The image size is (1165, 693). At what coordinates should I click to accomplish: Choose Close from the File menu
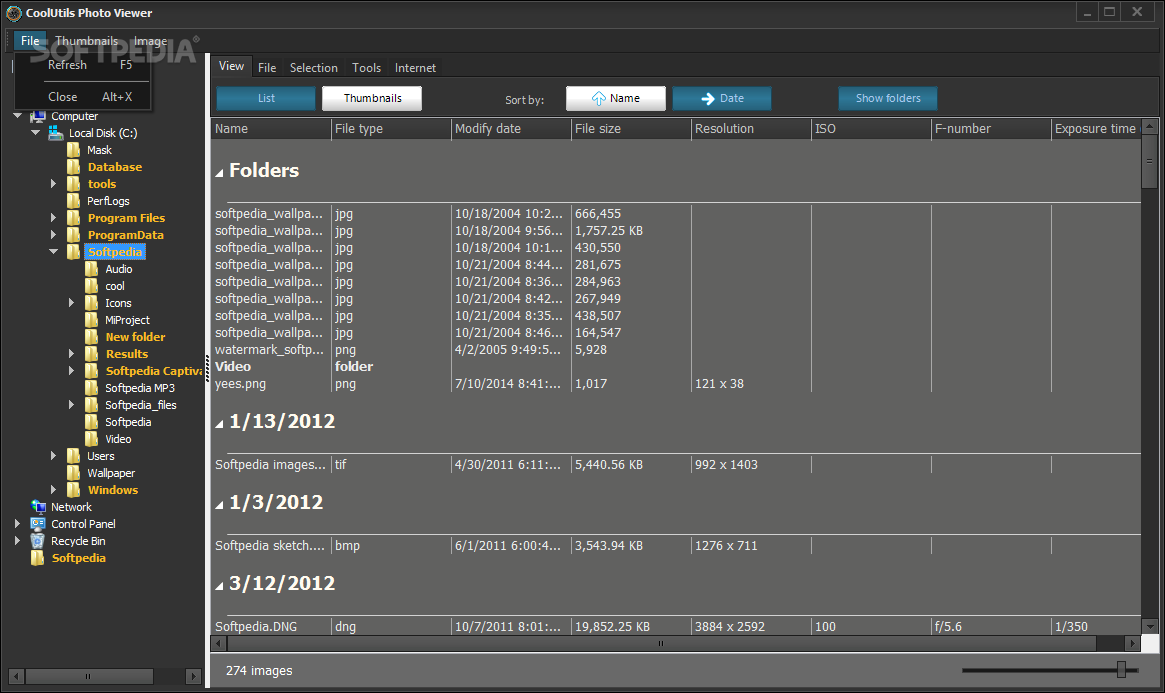click(x=82, y=97)
